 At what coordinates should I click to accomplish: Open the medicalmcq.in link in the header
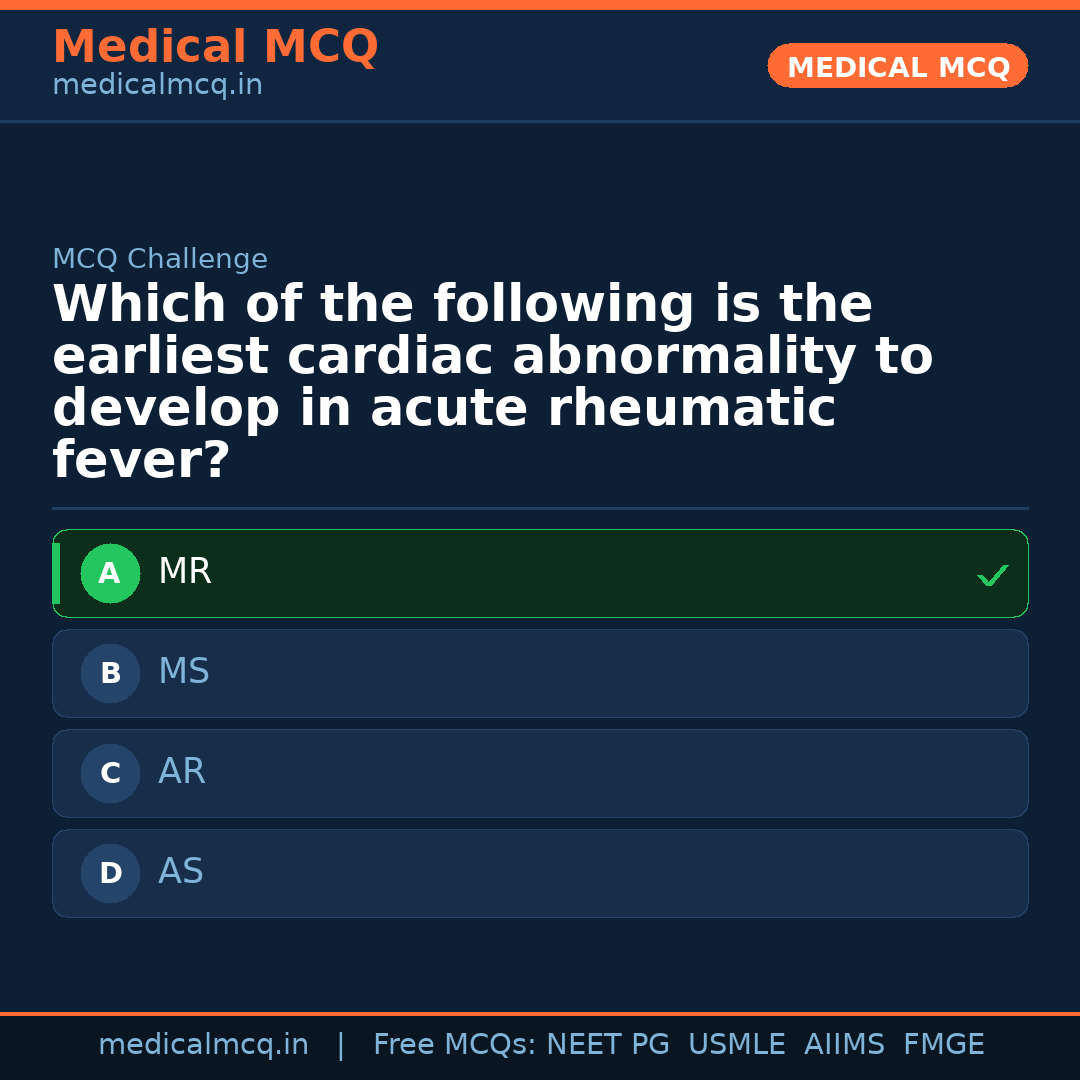tap(157, 84)
